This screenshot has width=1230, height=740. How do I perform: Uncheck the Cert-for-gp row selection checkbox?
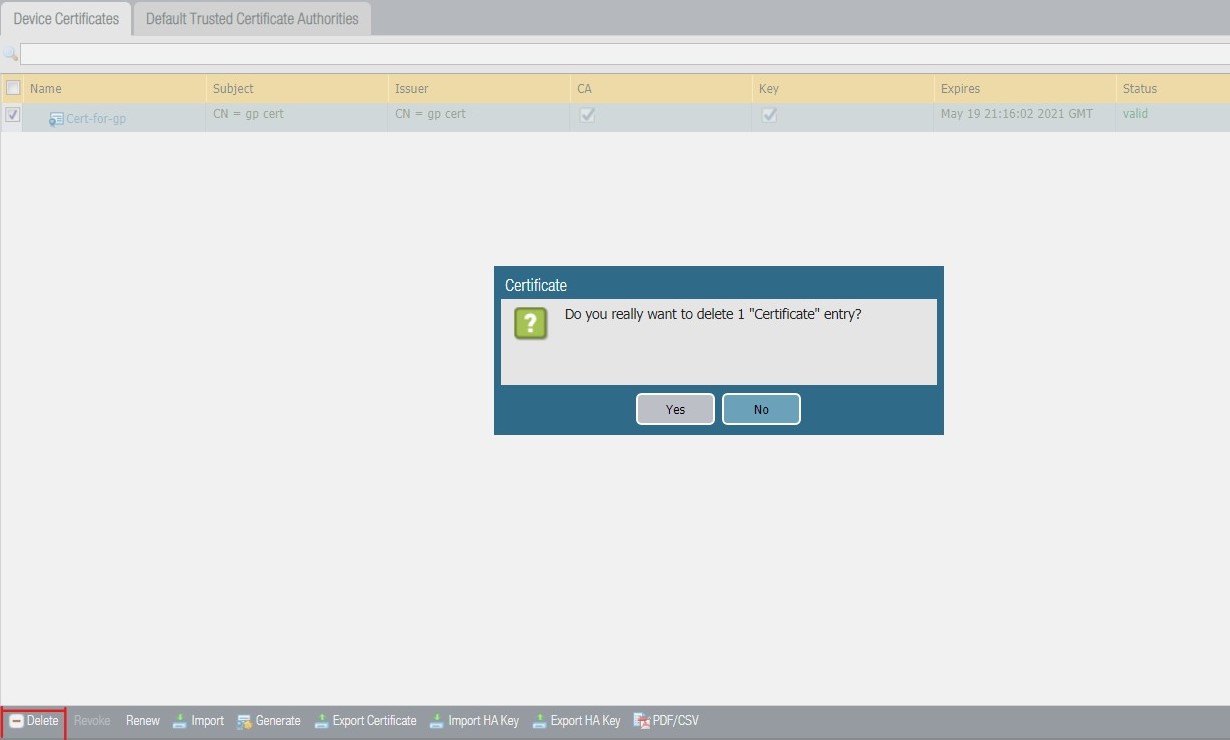click(x=12, y=114)
